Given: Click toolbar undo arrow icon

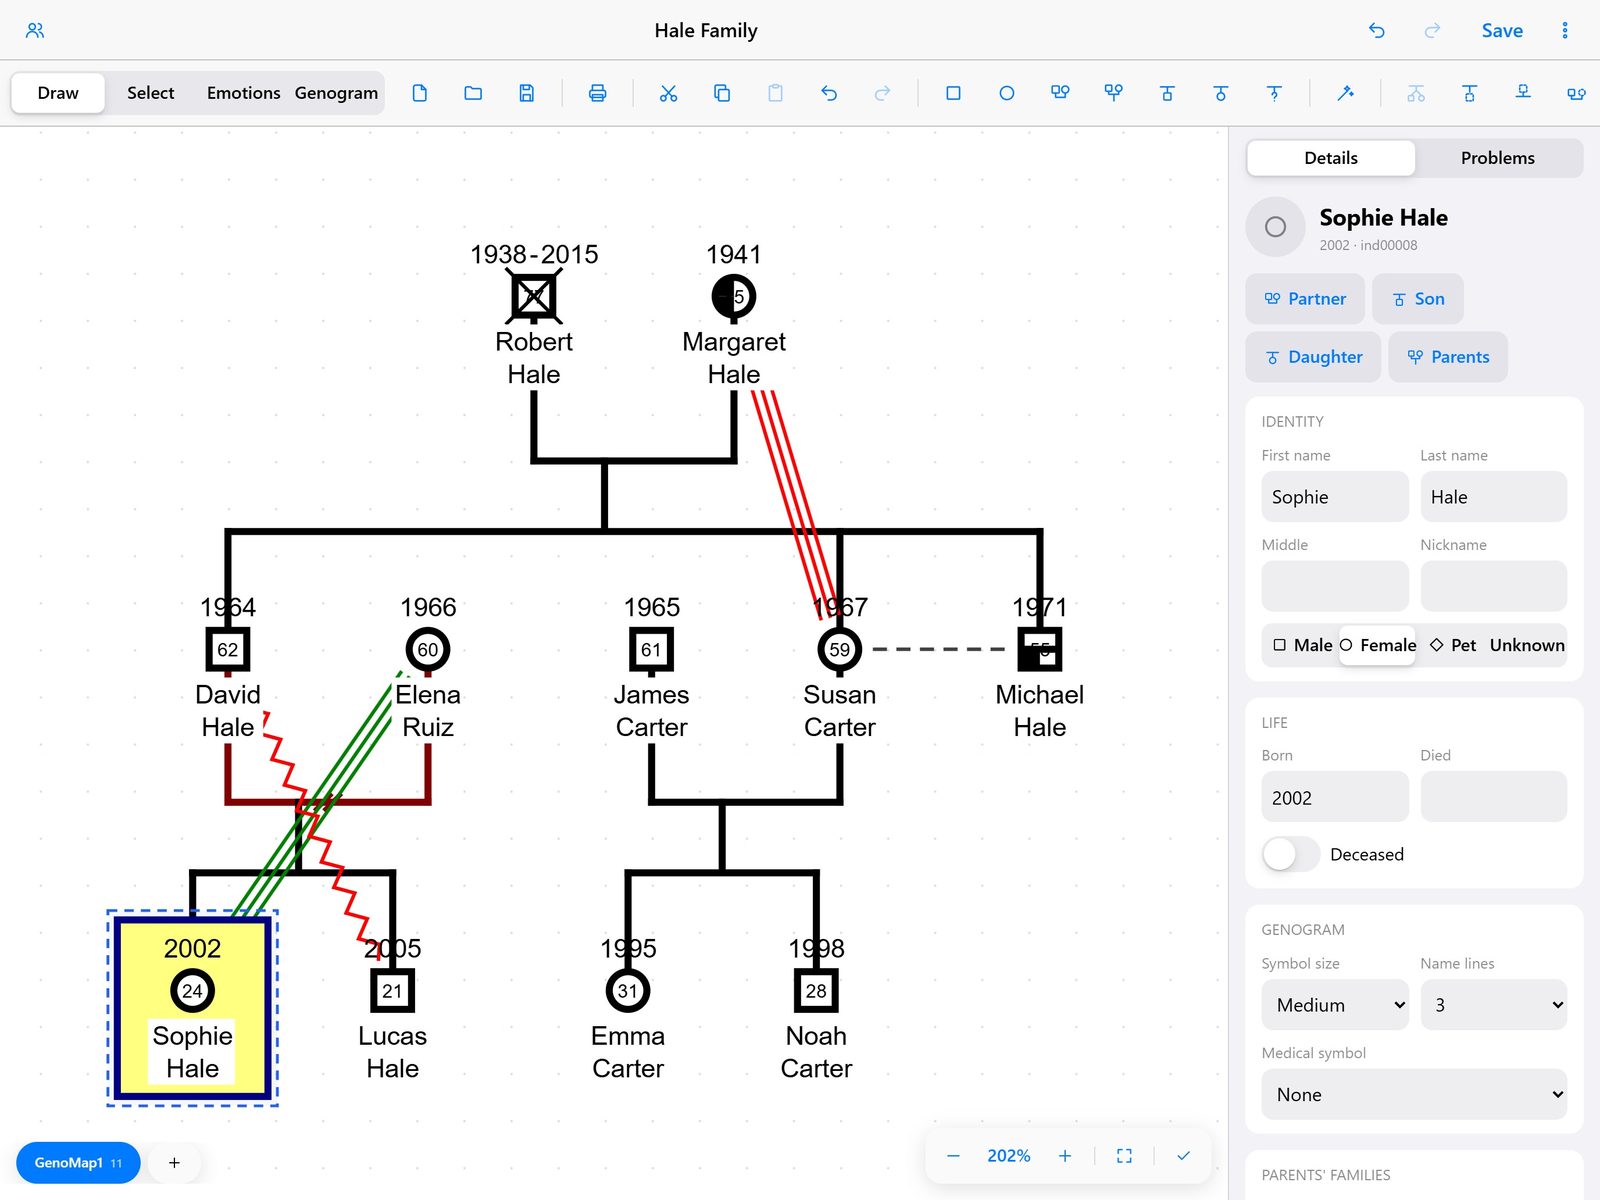Looking at the screenshot, I should click(x=829, y=93).
